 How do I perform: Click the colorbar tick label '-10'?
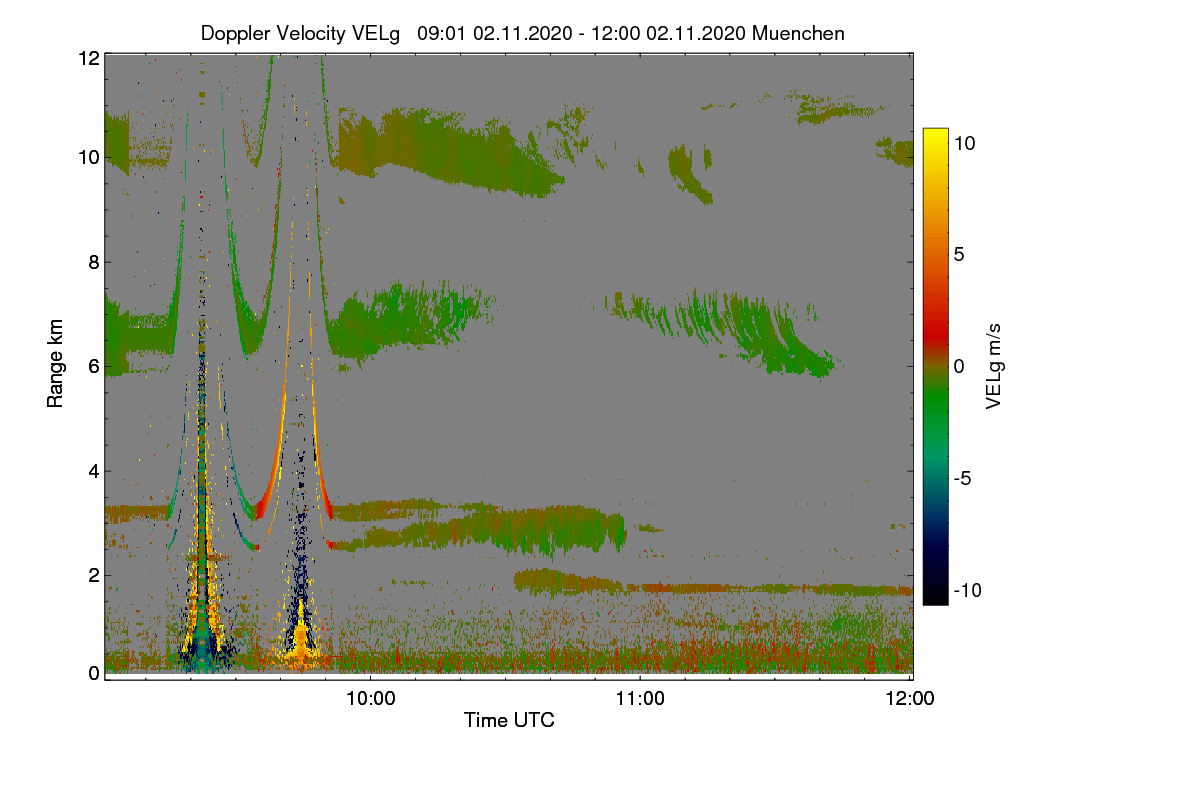[x=968, y=590]
